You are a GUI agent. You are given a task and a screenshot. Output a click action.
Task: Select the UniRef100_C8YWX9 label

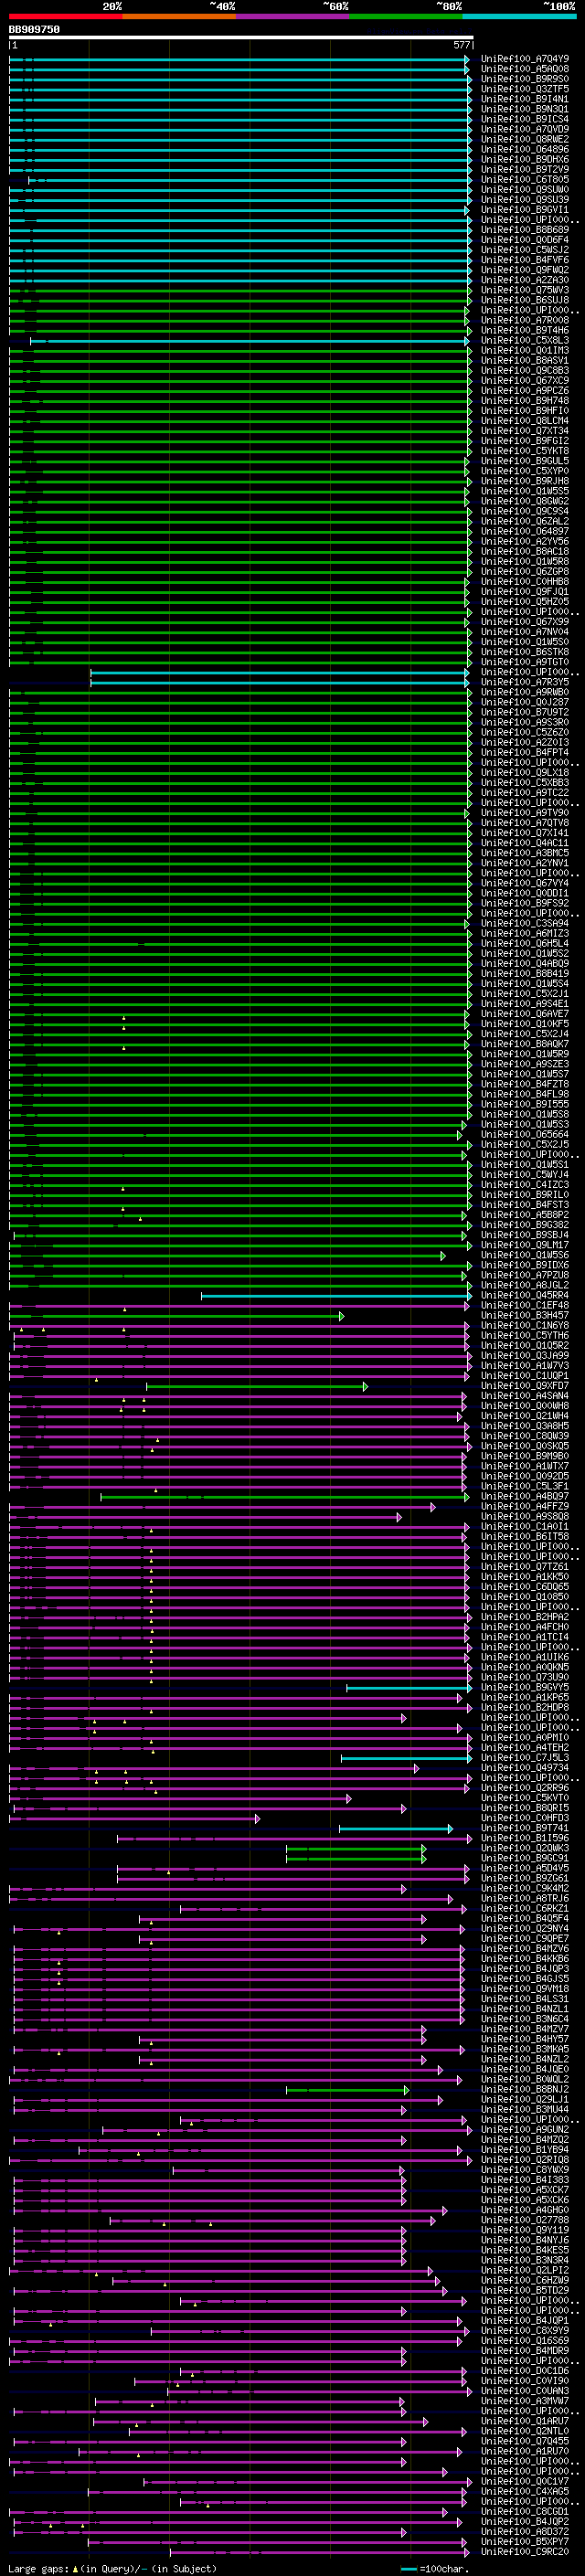coord(525,2170)
